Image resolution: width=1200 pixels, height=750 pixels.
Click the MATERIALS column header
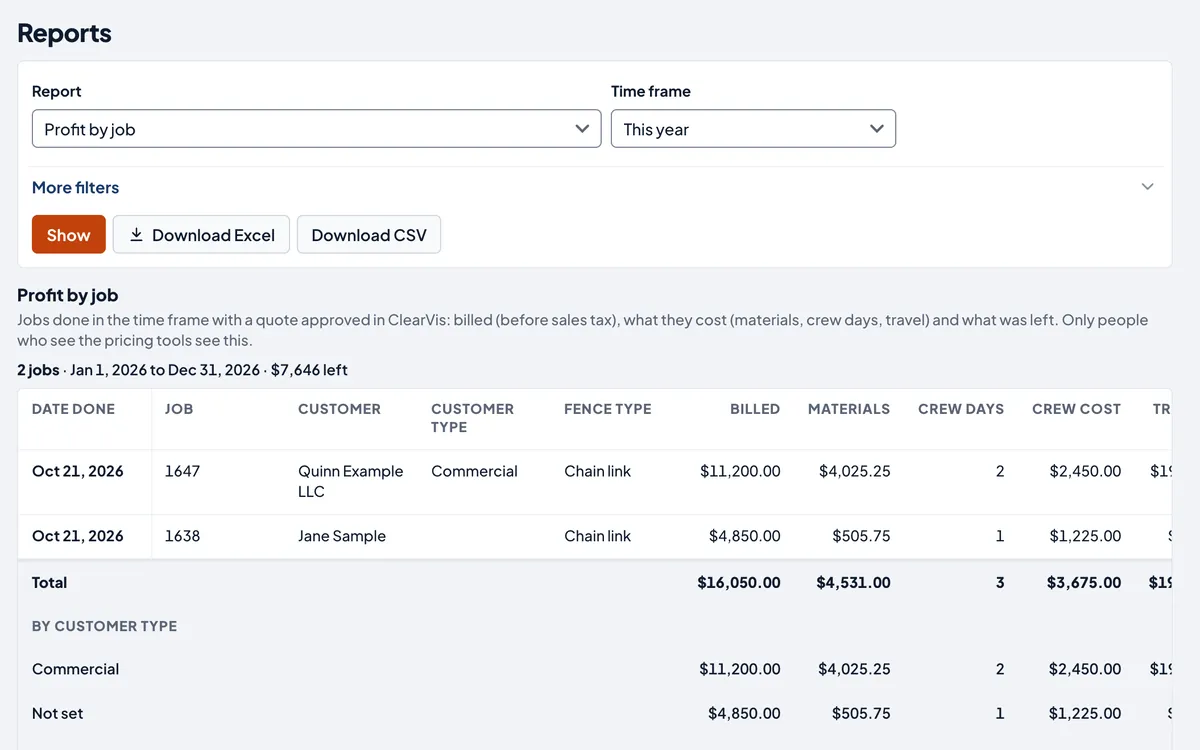(849, 409)
